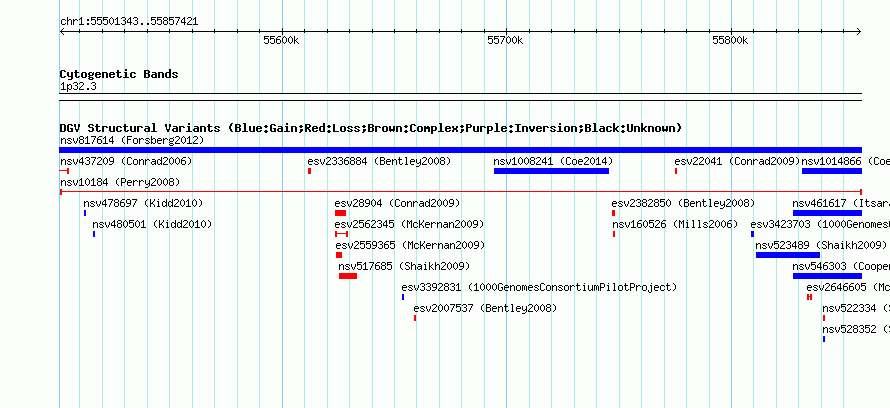Screen dimensions: 890x408
Task: Click the nsv546303 variant label
Action: click(x=841, y=266)
